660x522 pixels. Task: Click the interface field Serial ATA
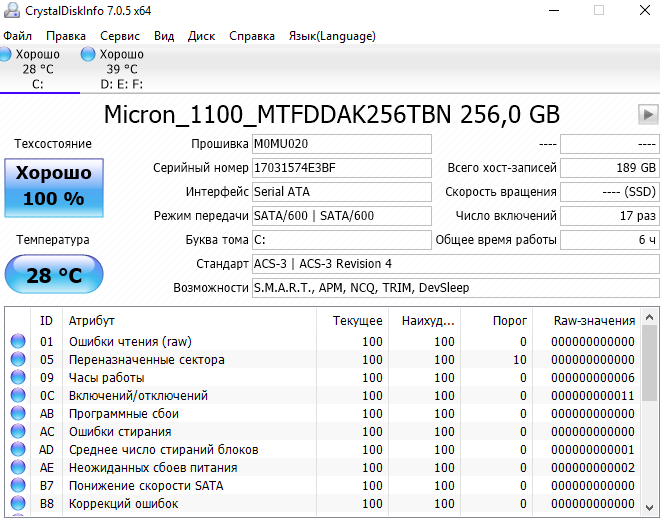342,192
